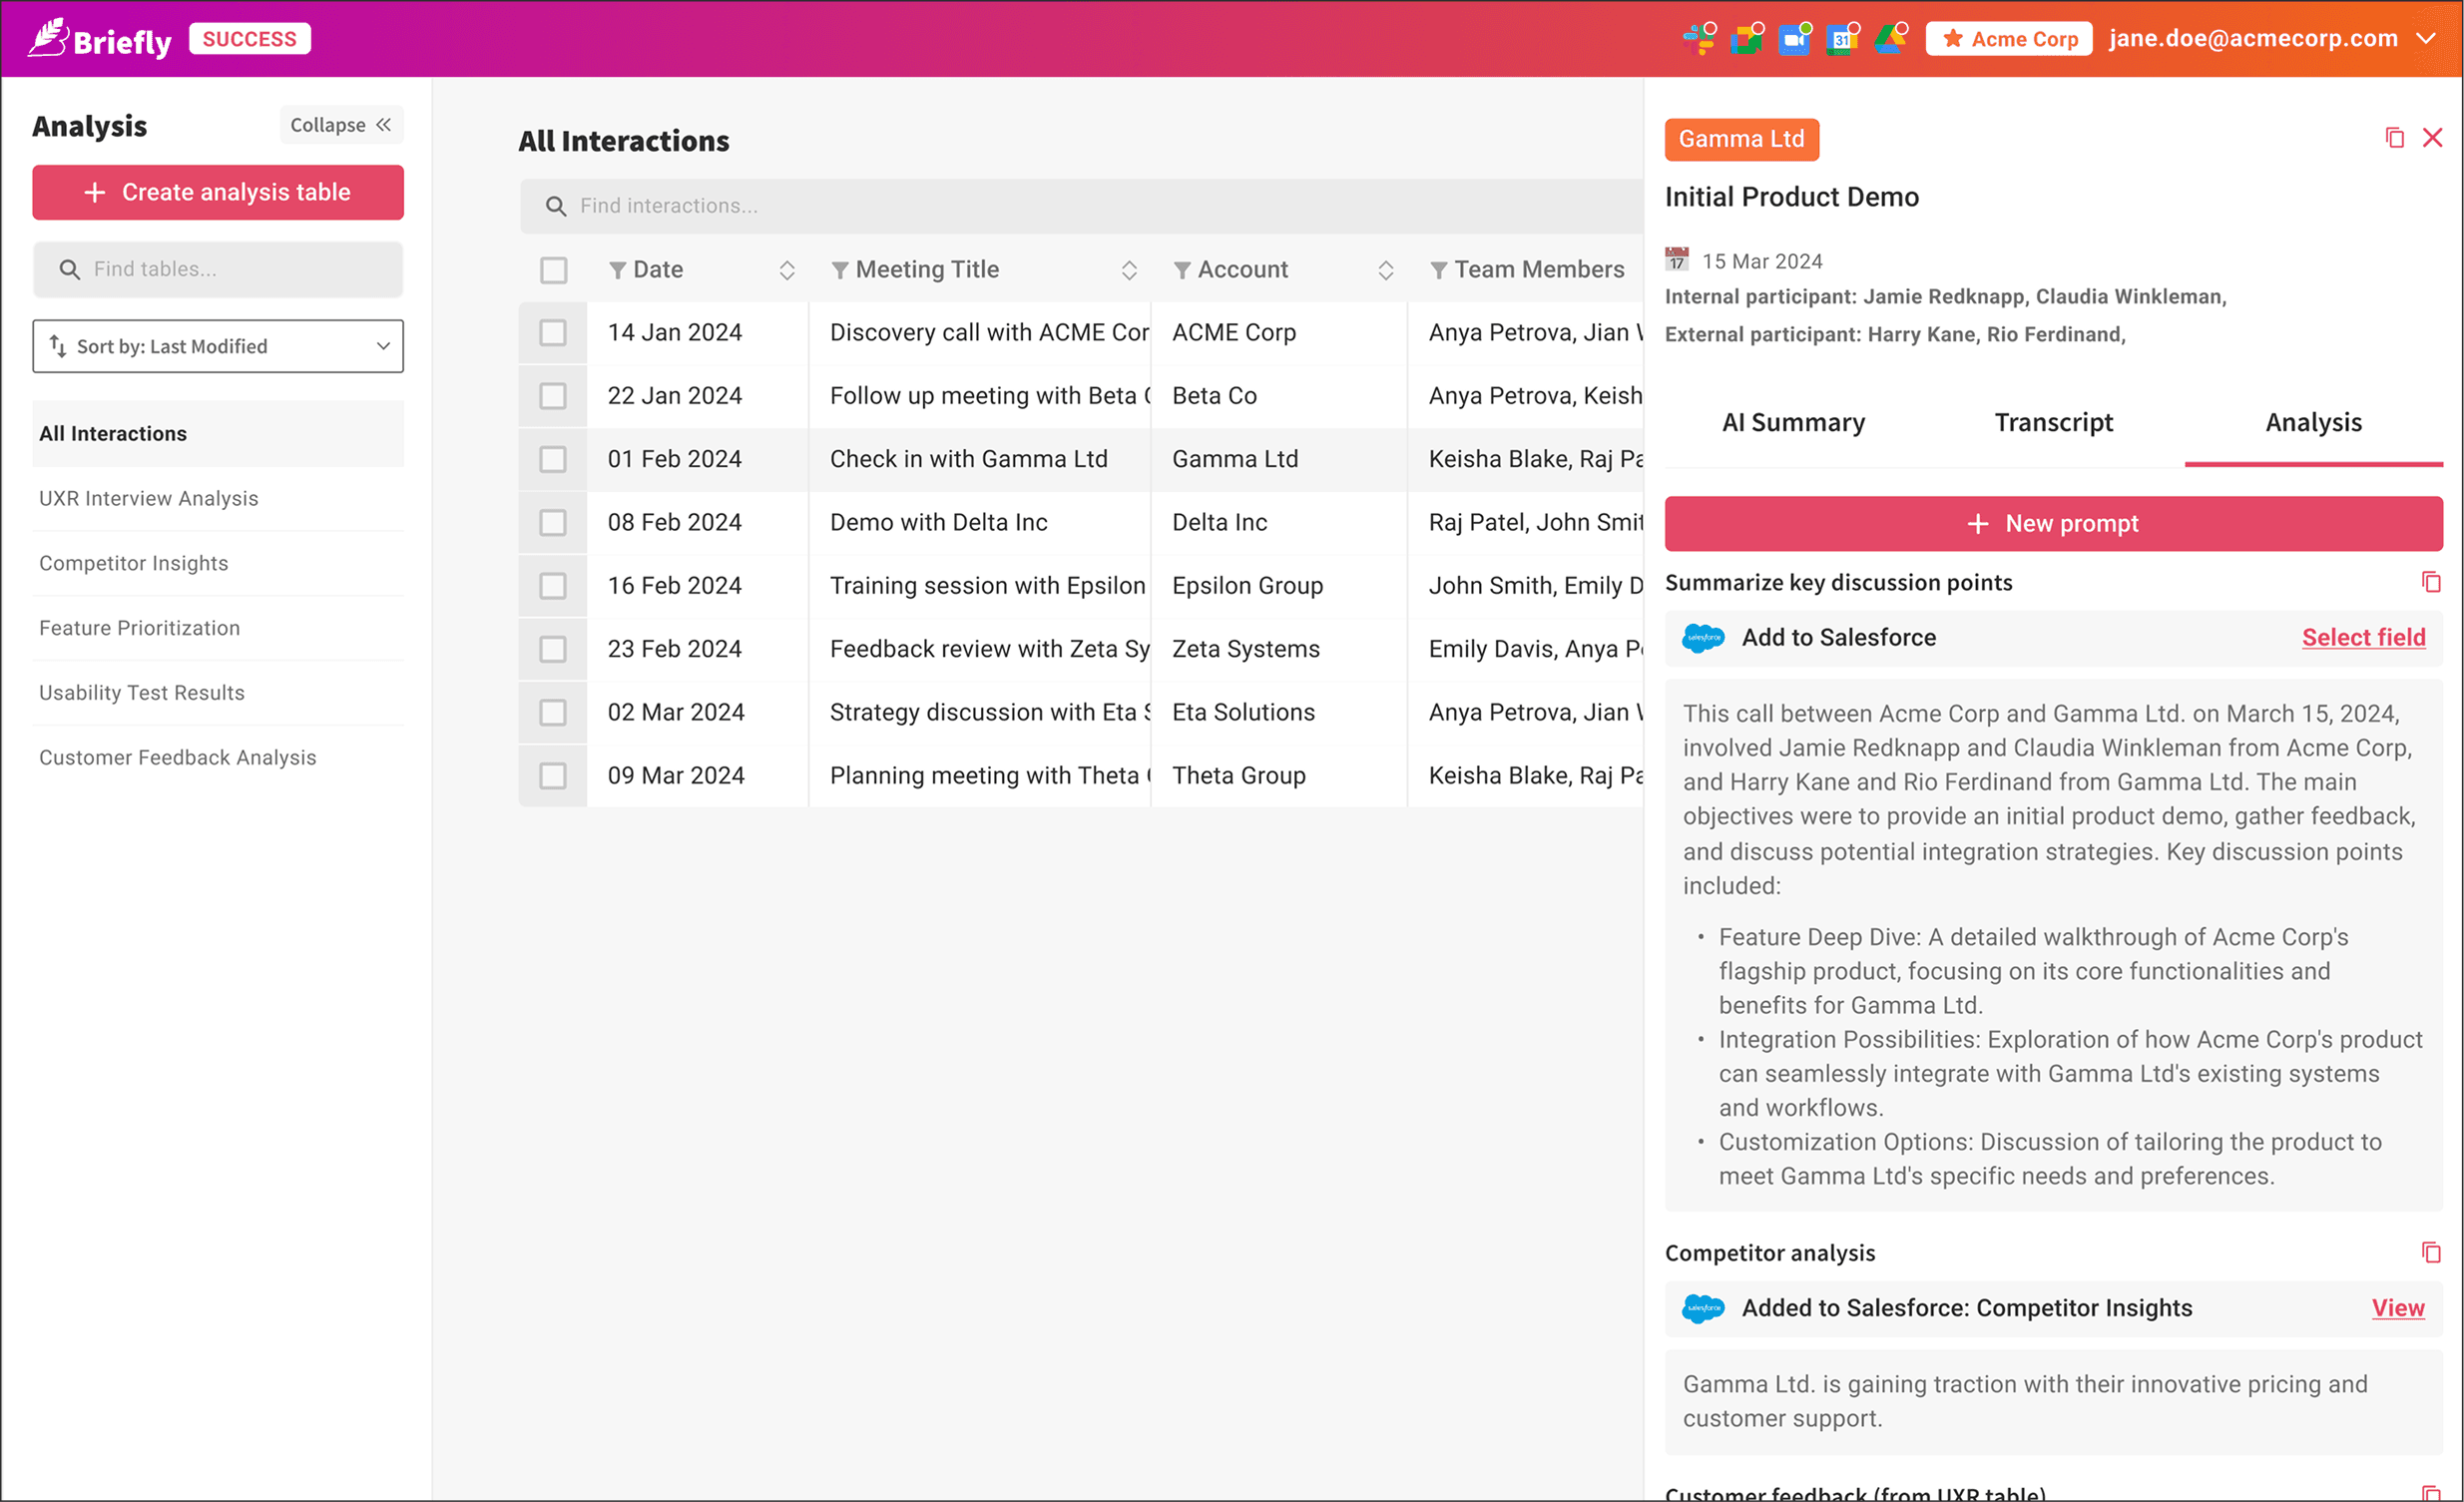The height and width of the screenshot is (1502, 2464).
Task: Click the copy icon beside Gamma Ltd header
Action: click(x=2394, y=138)
